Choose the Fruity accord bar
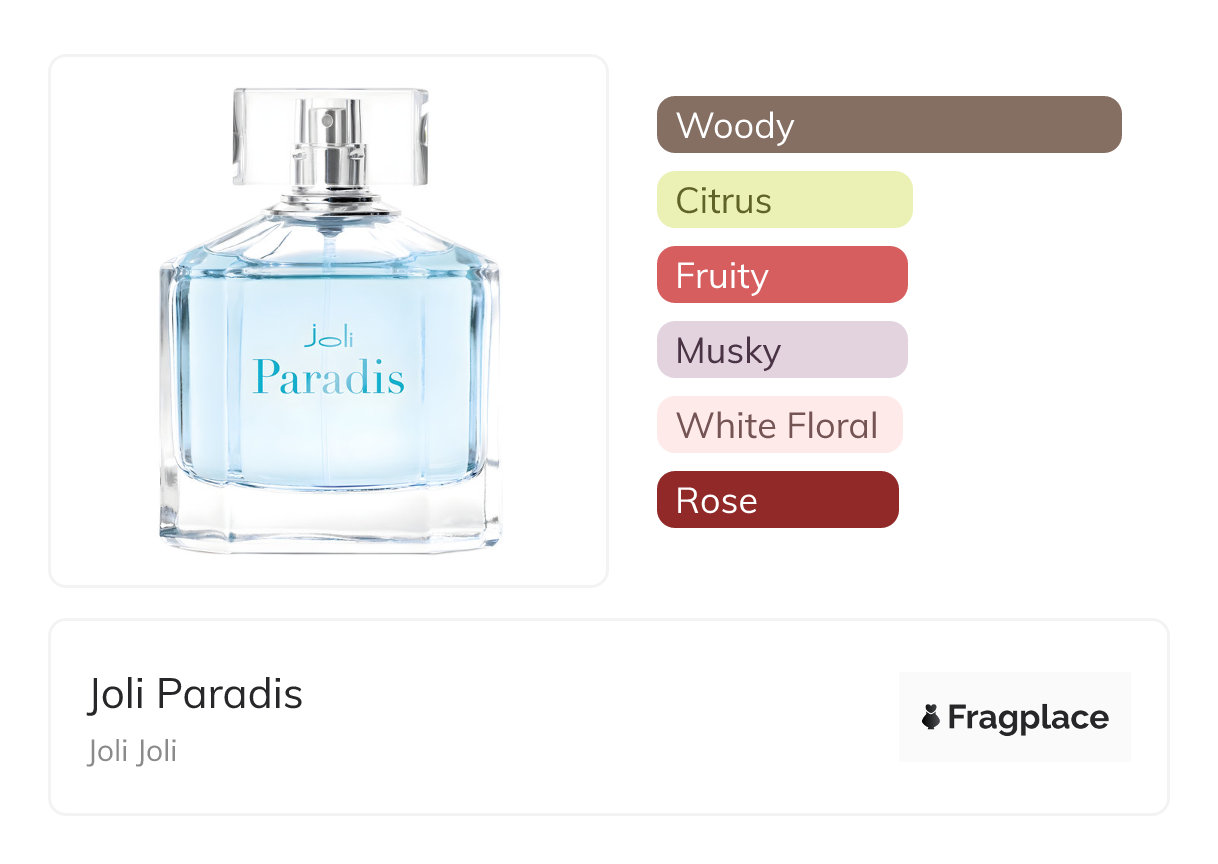This screenshot has height=864, width=1218. point(782,275)
